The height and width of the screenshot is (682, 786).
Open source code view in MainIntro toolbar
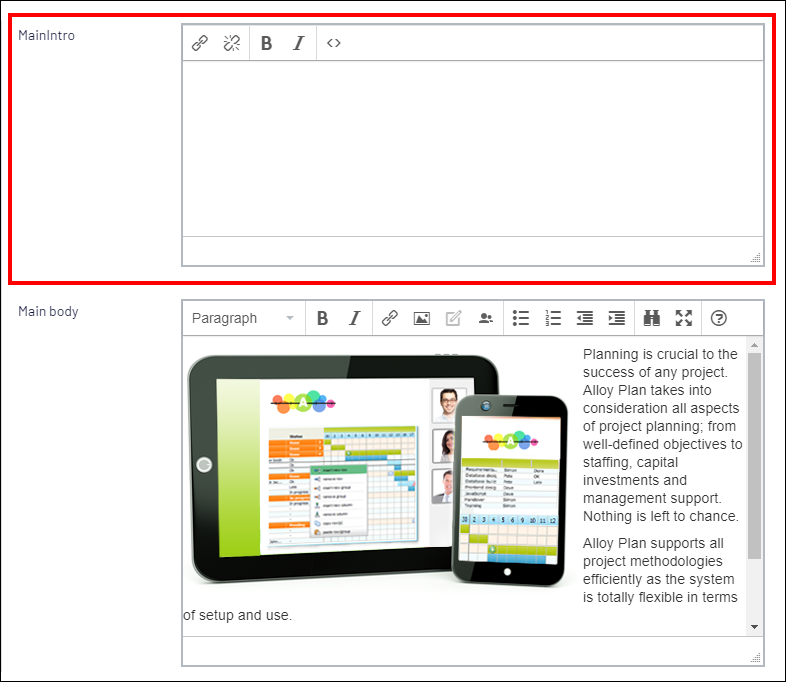coord(334,43)
